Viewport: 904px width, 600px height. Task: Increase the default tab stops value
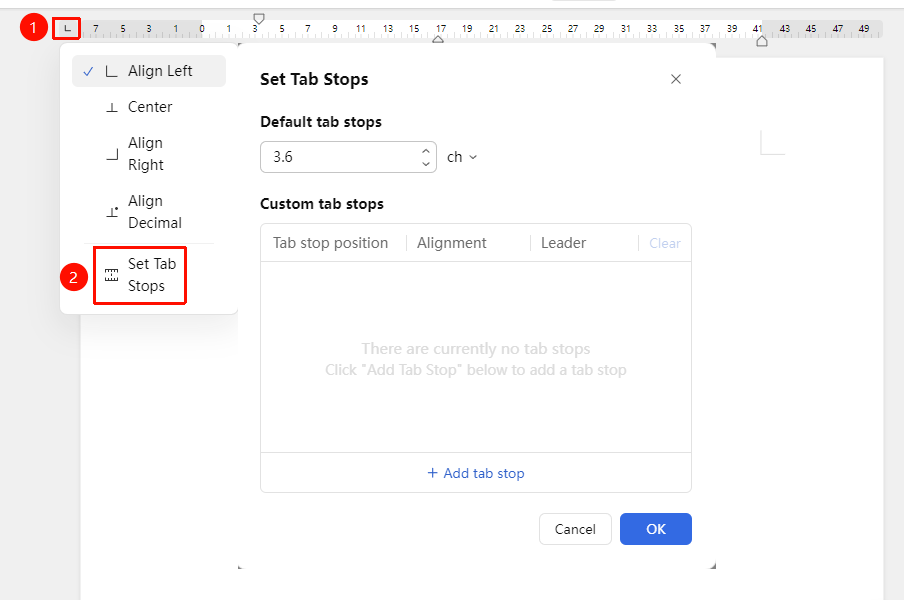[x=426, y=151]
